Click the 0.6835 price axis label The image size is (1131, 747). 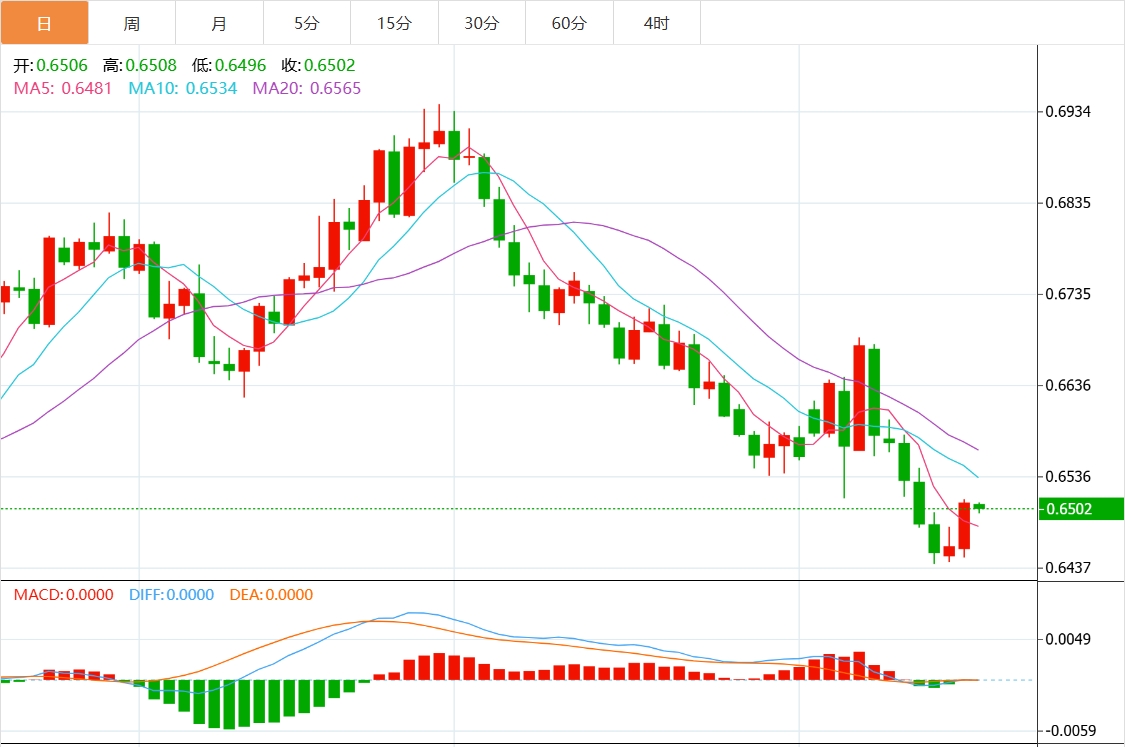click(1068, 203)
